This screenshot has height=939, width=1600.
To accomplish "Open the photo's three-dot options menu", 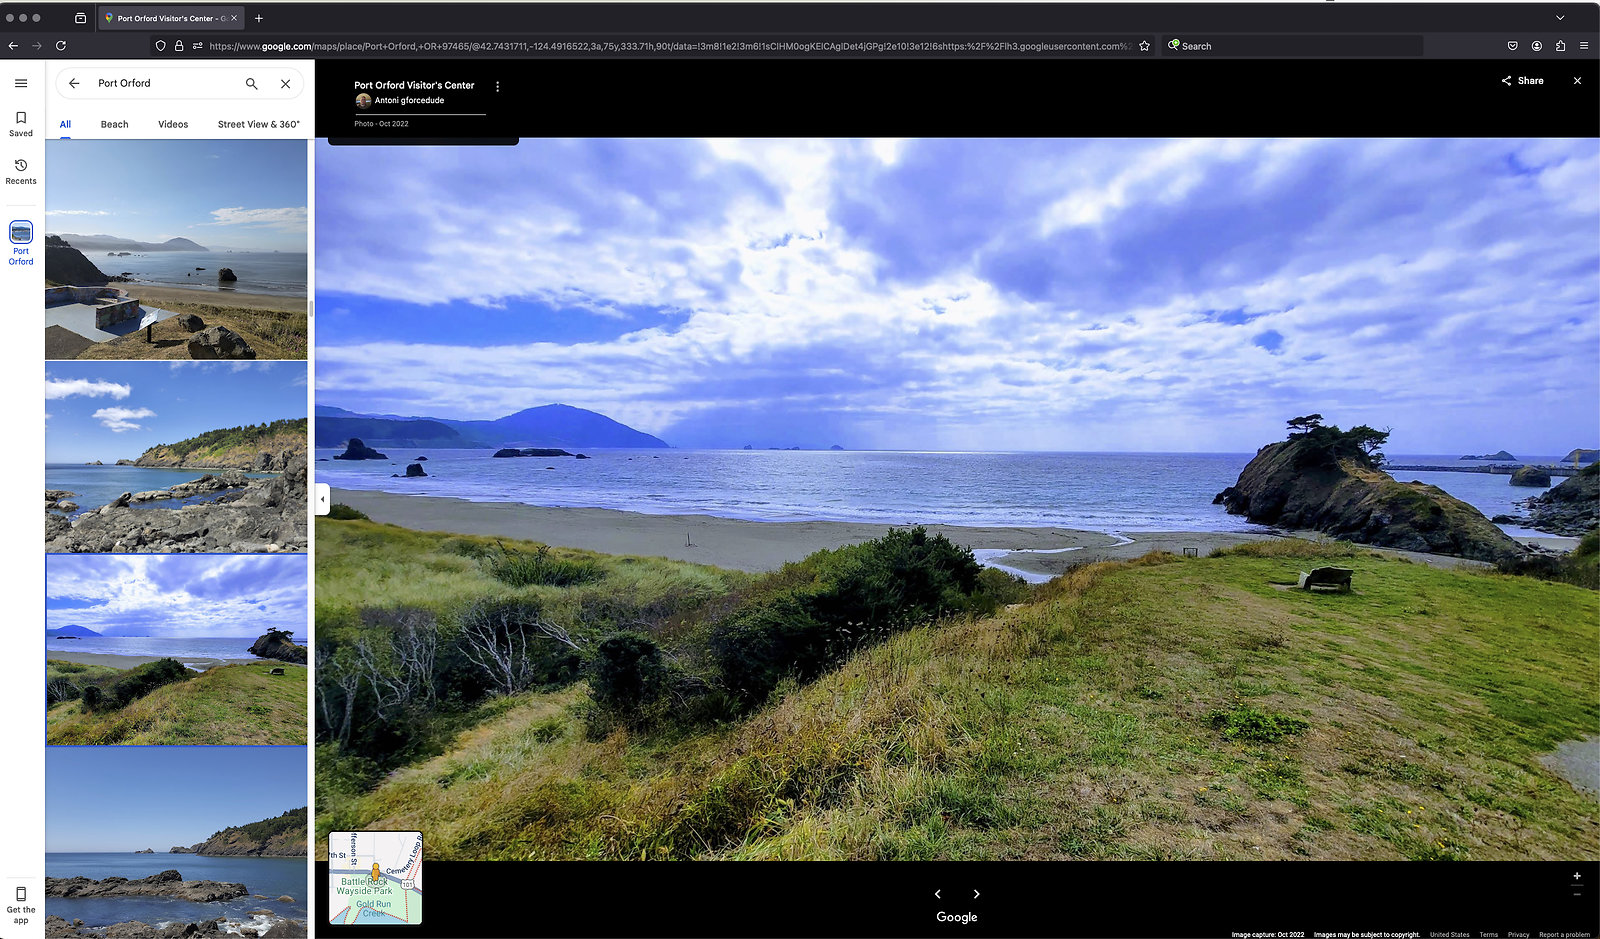I will pos(497,87).
